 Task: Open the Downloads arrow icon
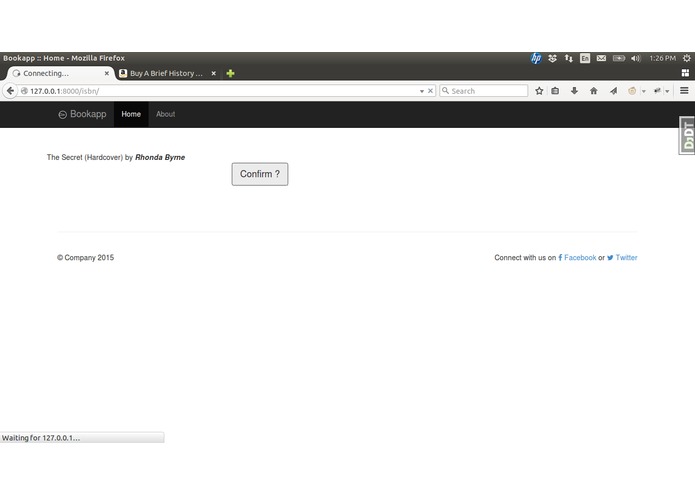pyautogui.click(x=574, y=91)
